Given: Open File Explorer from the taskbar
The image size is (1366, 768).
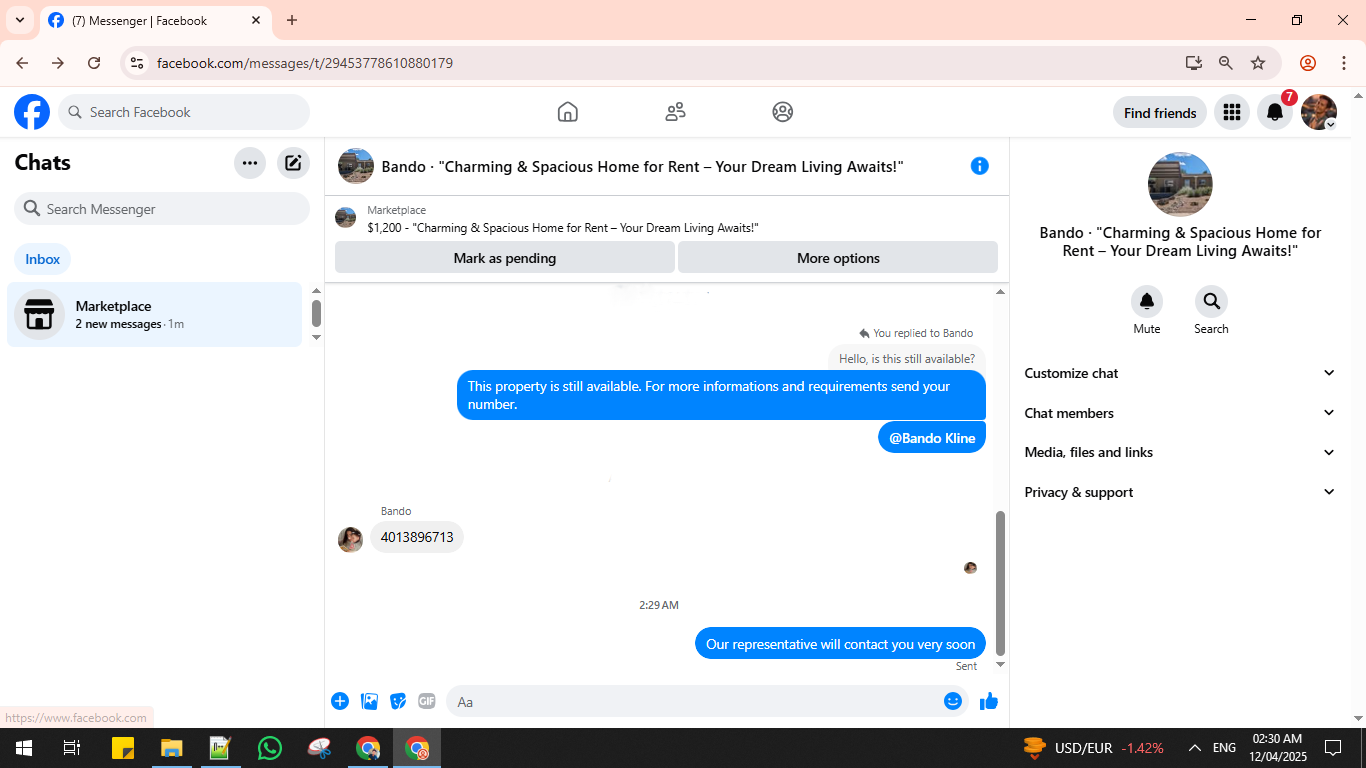Looking at the screenshot, I should pyautogui.click(x=172, y=748).
